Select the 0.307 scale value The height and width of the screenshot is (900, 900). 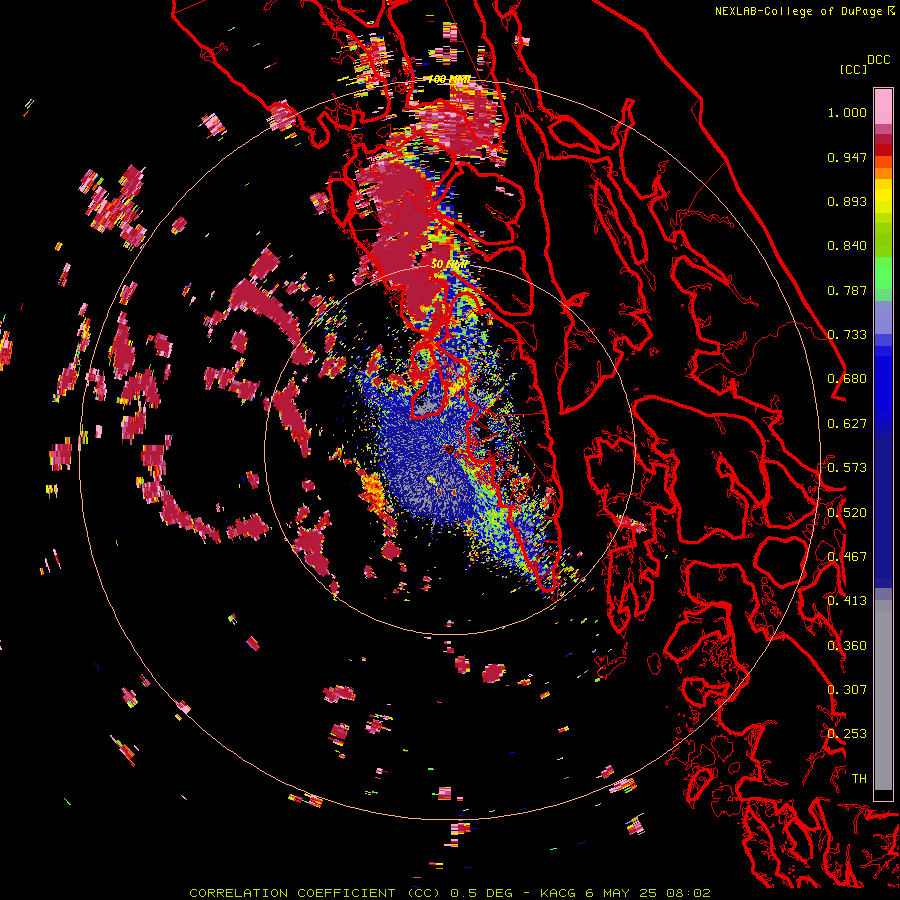(x=847, y=690)
